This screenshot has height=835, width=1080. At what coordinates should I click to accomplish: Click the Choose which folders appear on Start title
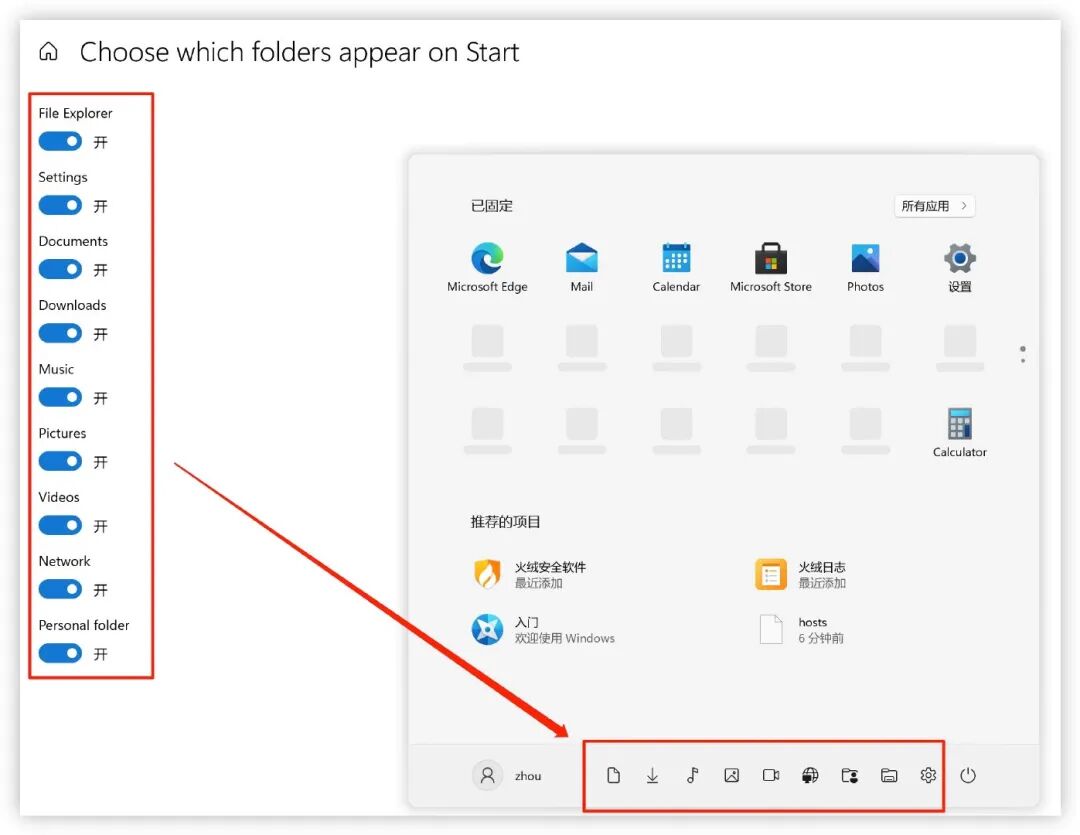[299, 52]
